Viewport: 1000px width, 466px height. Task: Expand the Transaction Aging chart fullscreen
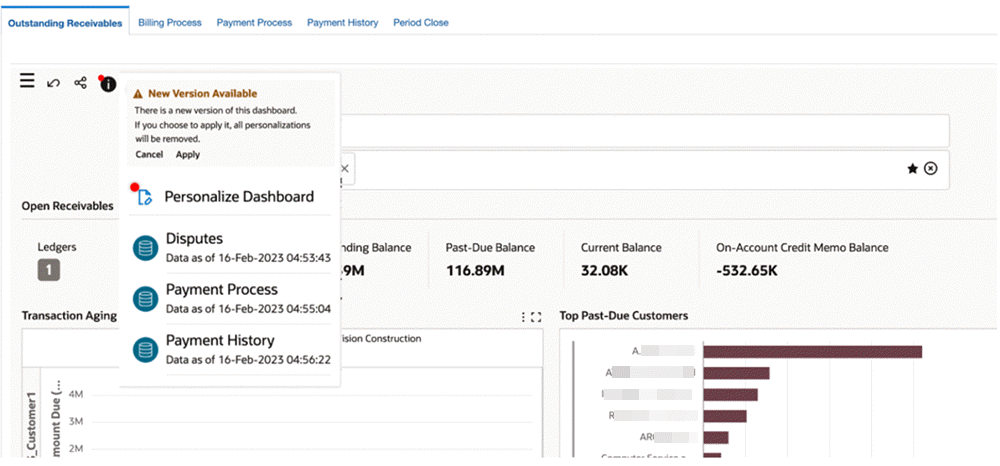click(536, 317)
